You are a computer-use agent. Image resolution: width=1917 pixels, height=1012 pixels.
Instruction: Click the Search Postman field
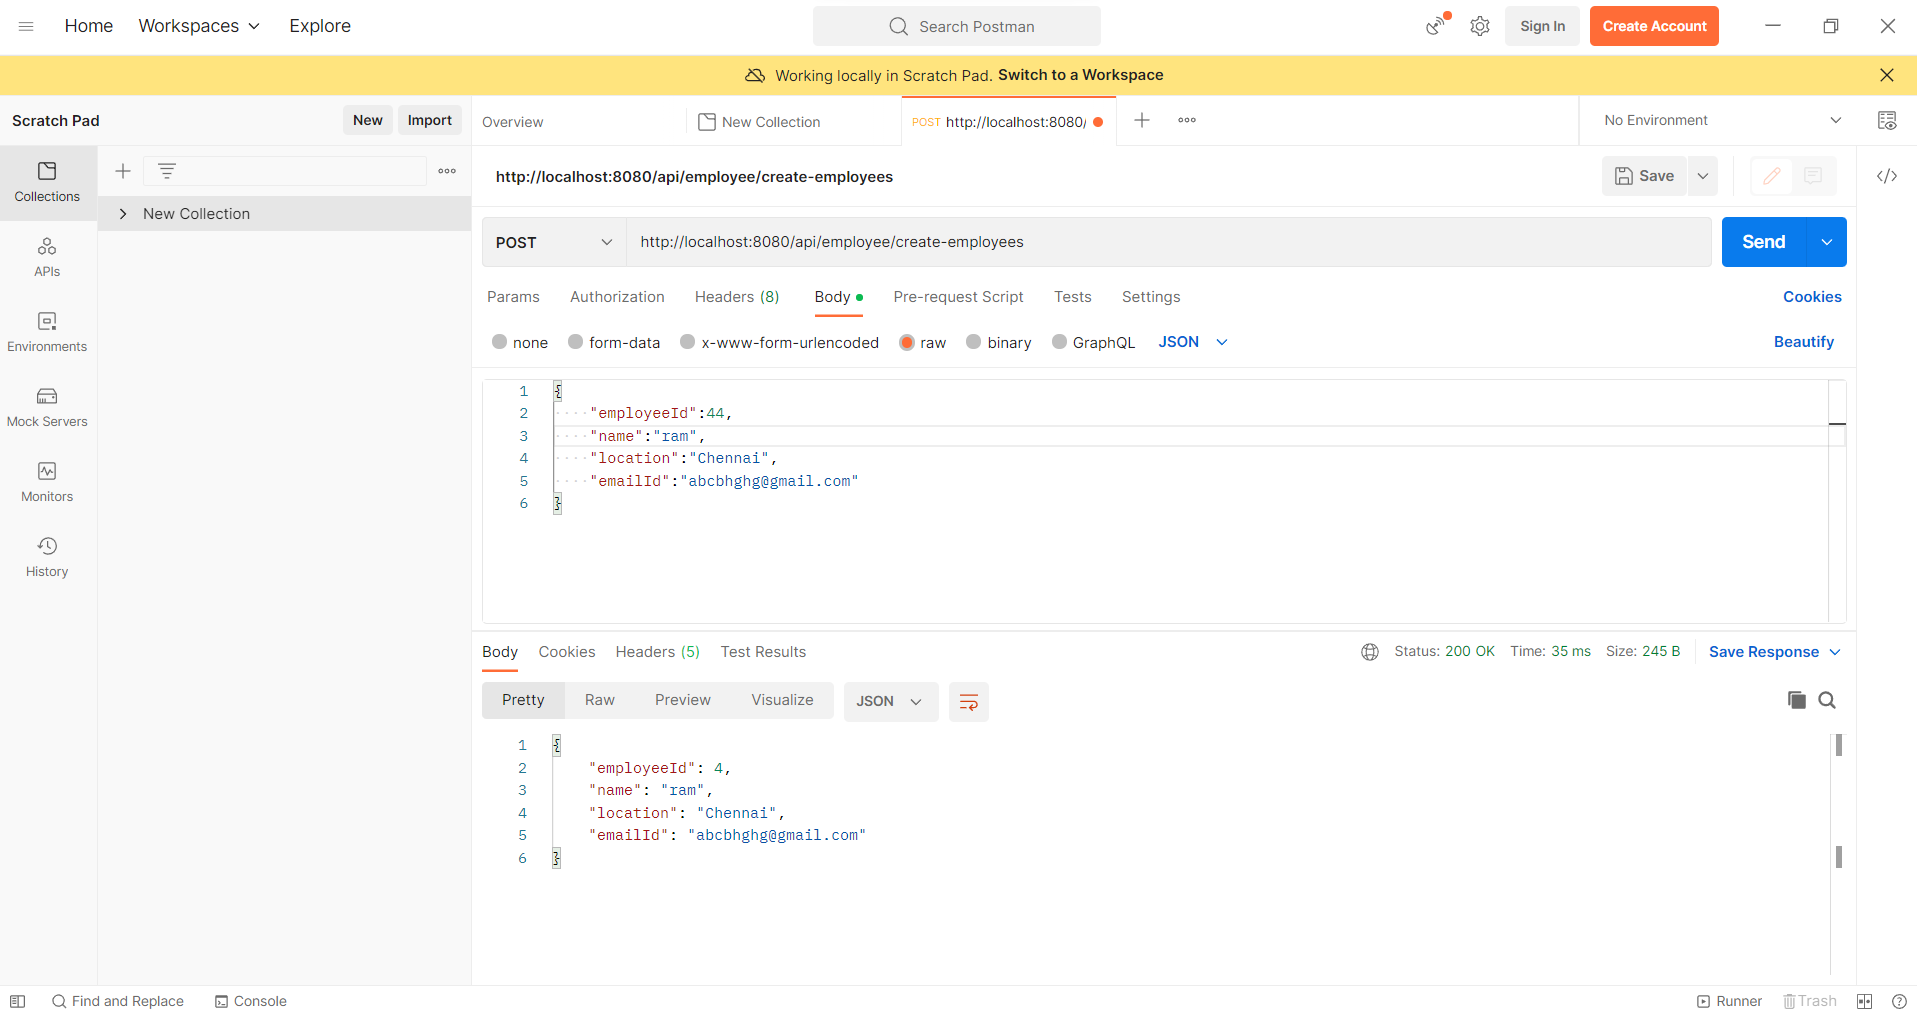[x=957, y=26]
